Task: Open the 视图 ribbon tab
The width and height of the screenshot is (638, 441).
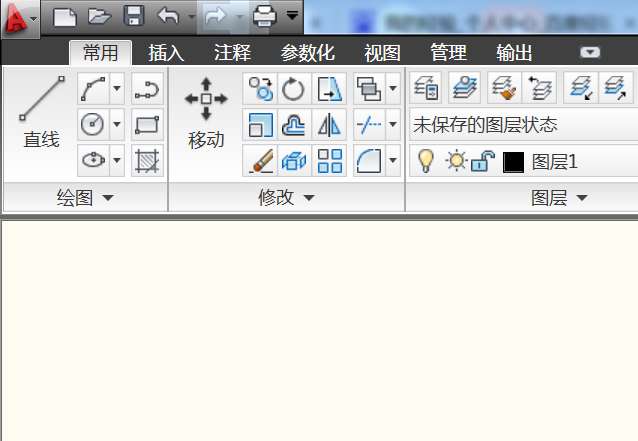Action: click(x=382, y=53)
